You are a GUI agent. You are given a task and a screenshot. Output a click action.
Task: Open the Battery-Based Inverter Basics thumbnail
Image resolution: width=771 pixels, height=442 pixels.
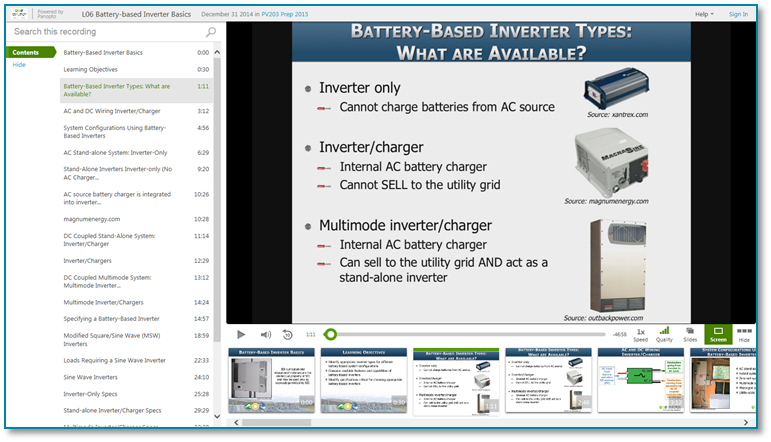(x=271, y=381)
